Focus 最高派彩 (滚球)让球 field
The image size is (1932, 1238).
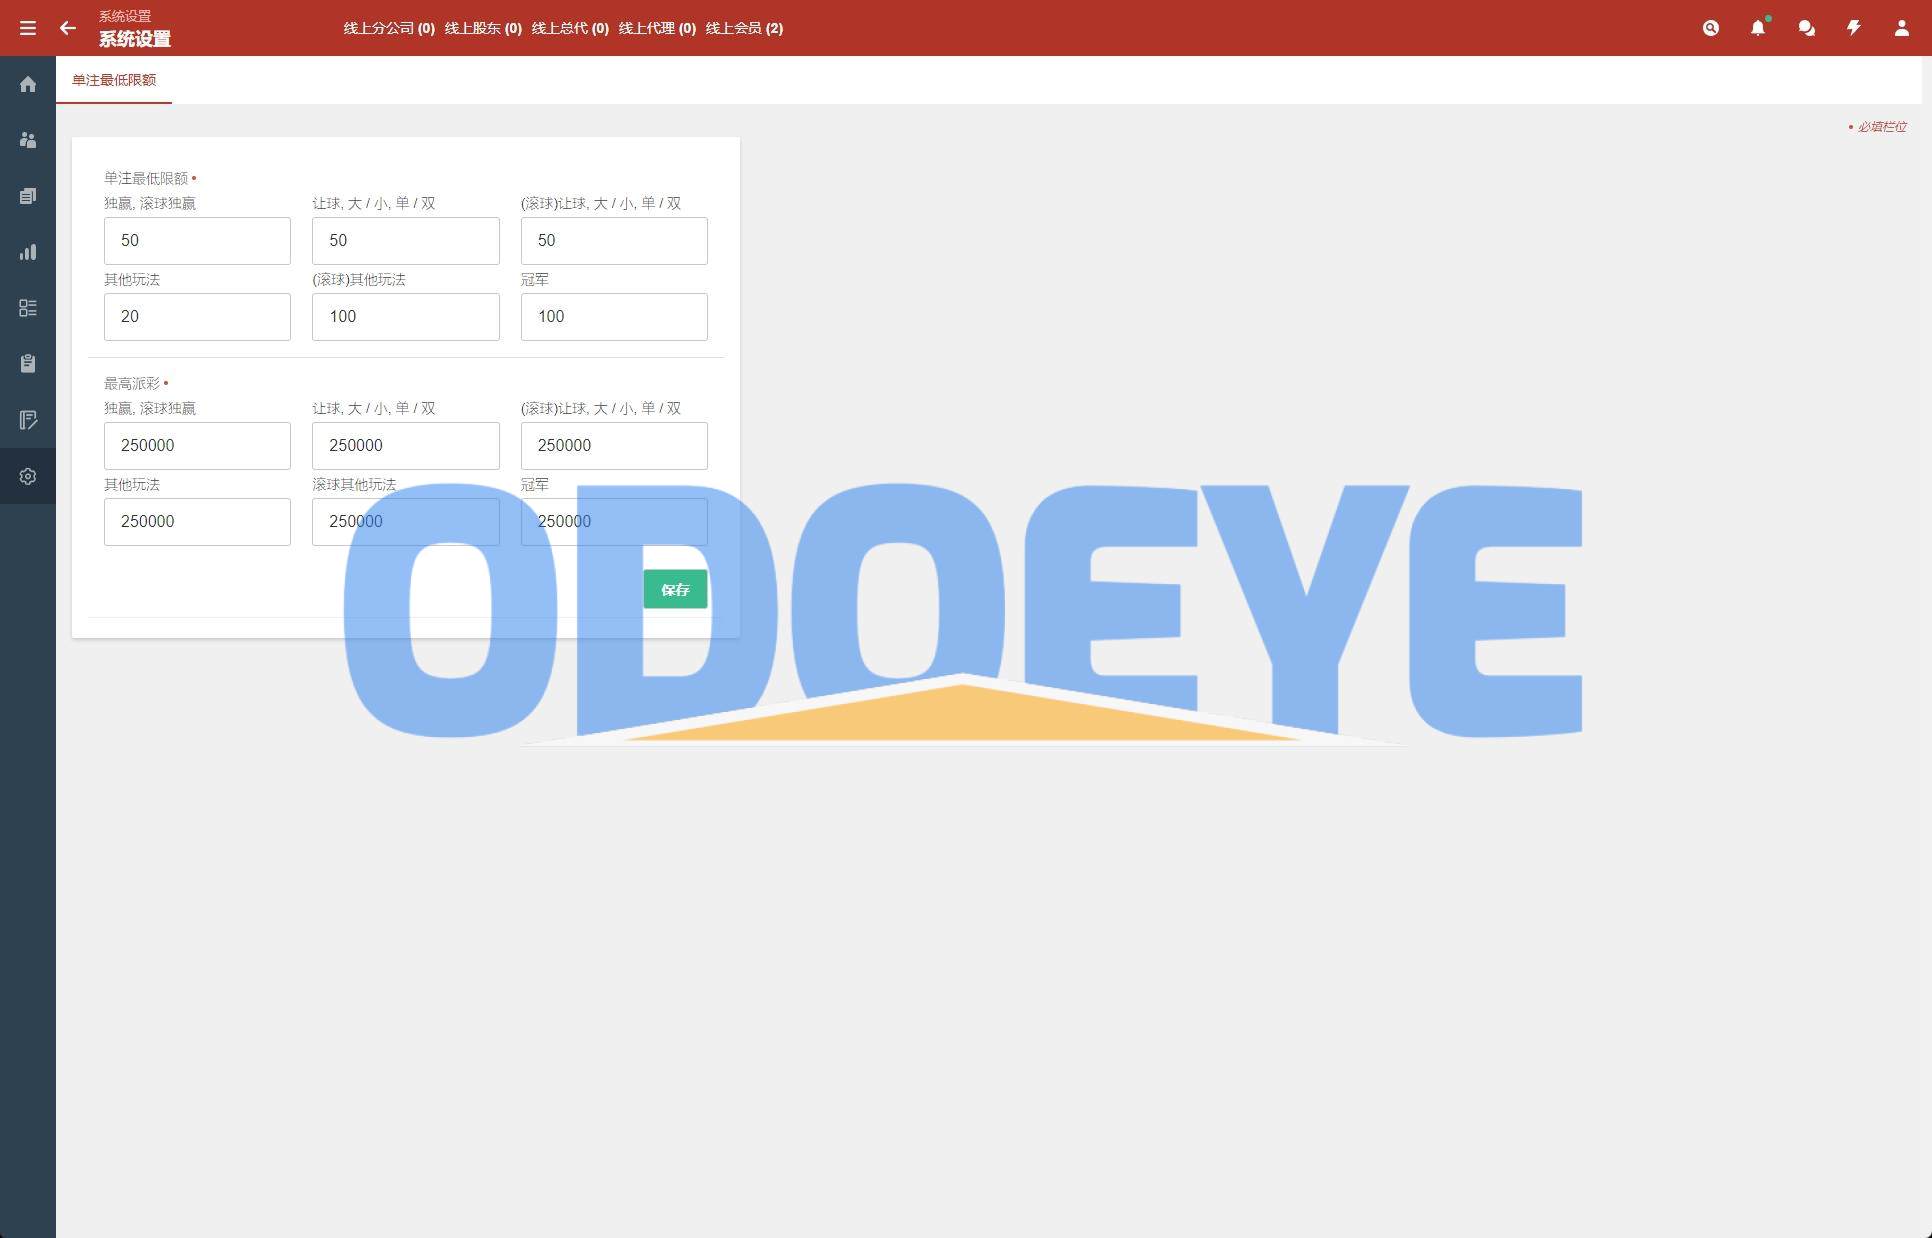[x=614, y=446]
